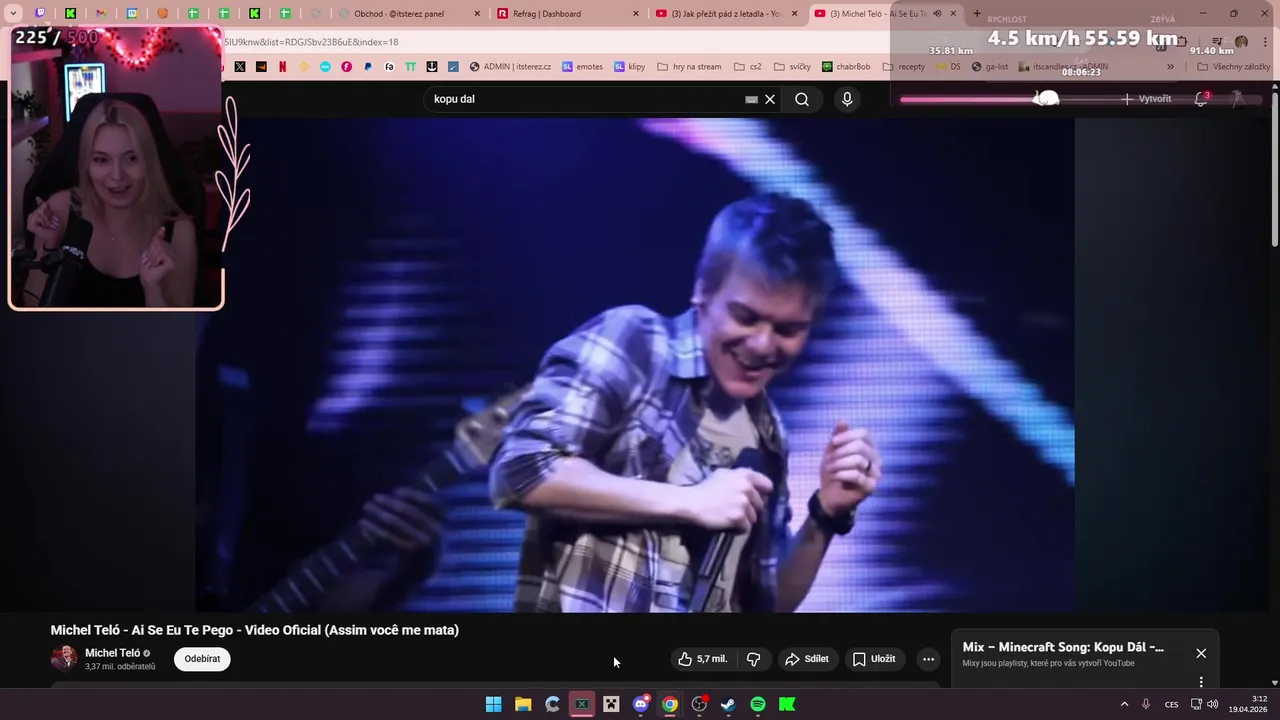The image size is (1280, 720).
Task: Open 'hry na stream' bookmarks folder
Action: point(689,67)
